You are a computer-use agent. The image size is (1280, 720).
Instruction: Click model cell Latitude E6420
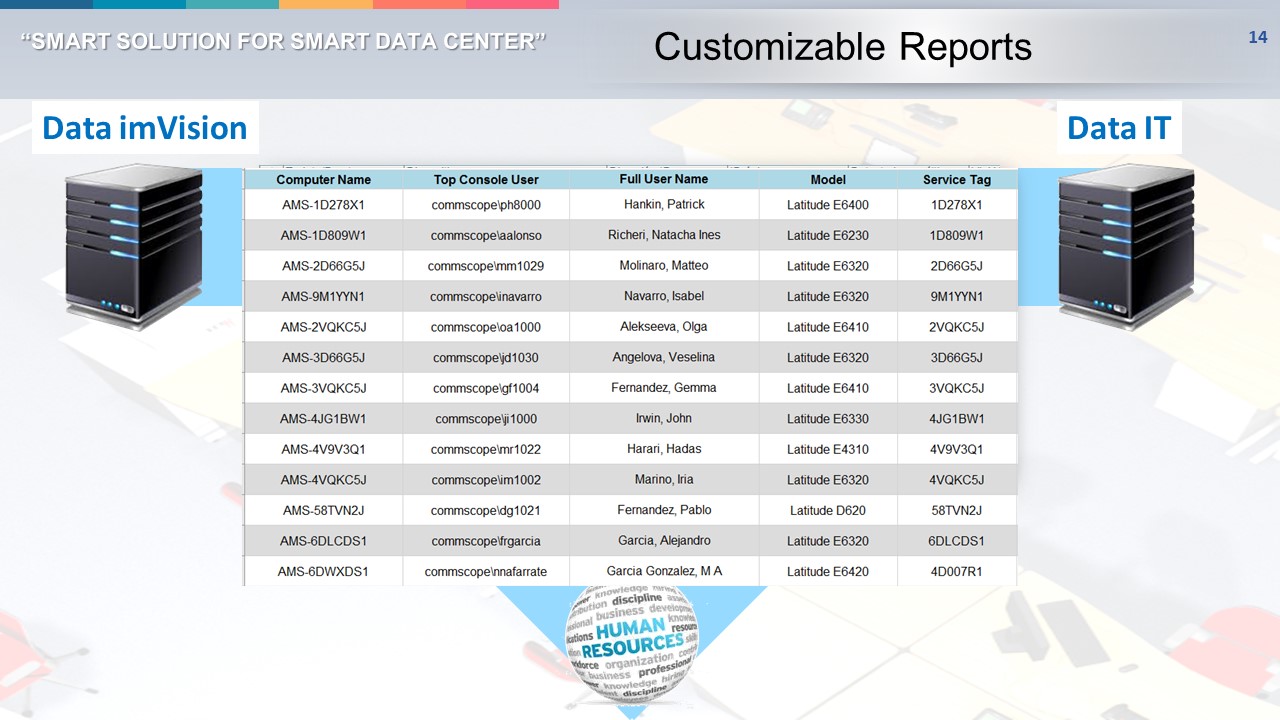tap(828, 572)
